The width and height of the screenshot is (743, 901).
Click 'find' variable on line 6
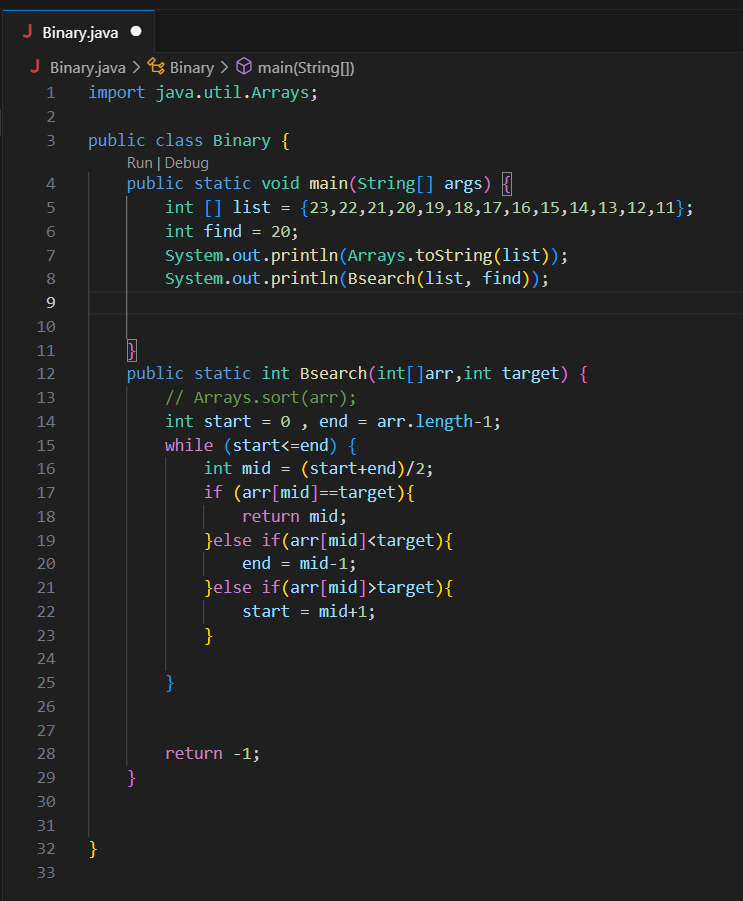click(x=222, y=231)
